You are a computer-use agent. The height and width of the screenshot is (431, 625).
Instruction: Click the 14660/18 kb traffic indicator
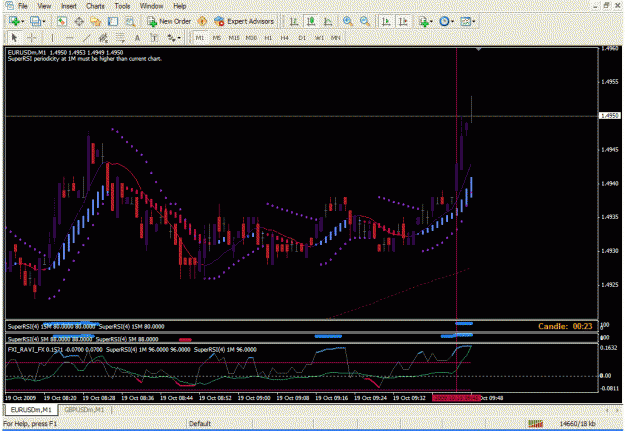[x=577, y=423]
